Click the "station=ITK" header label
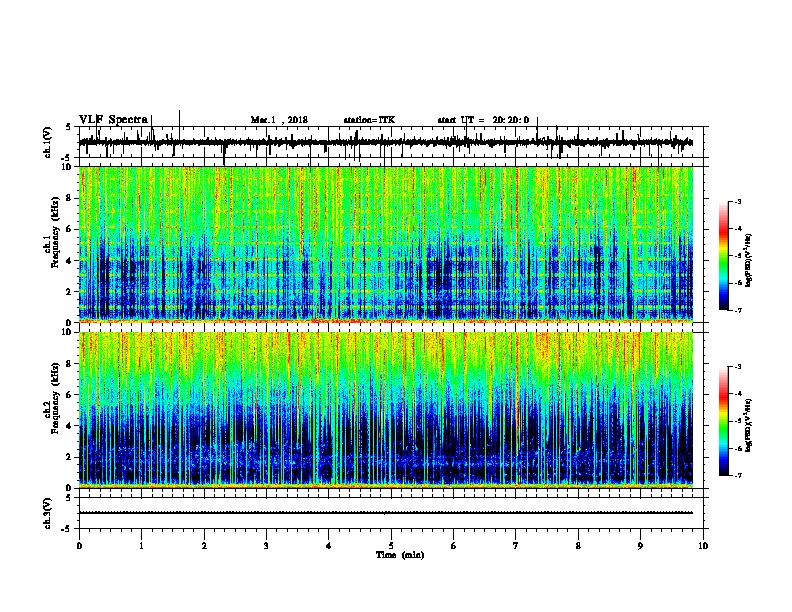 coord(369,120)
